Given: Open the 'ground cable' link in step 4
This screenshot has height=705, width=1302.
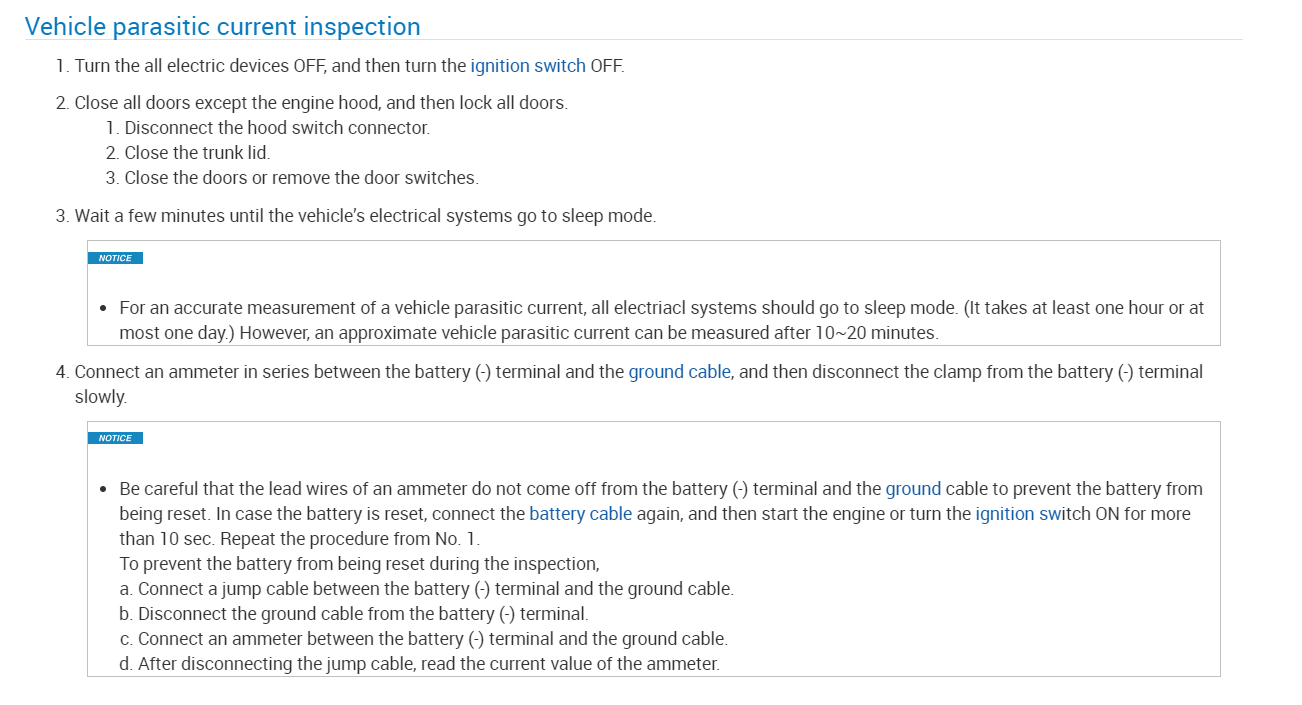Looking at the screenshot, I should pyautogui.click(x=679, y=372).
